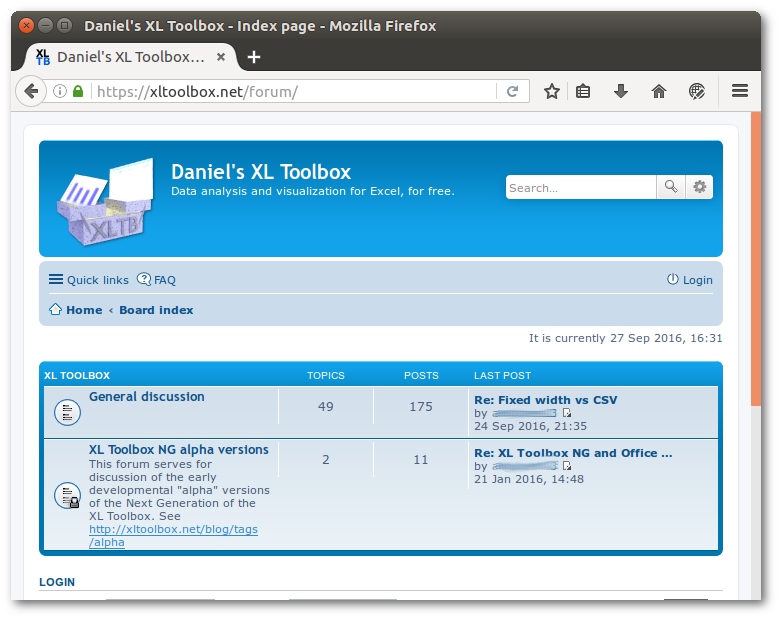780x619 pixels.
Task: Click posts count 175
Action: [421, 407]
